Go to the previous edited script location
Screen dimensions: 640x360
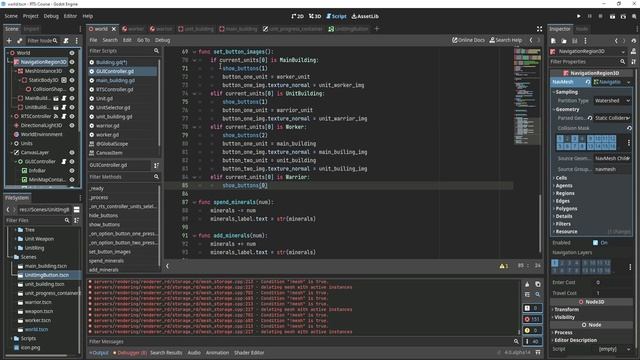coord(531,40)
